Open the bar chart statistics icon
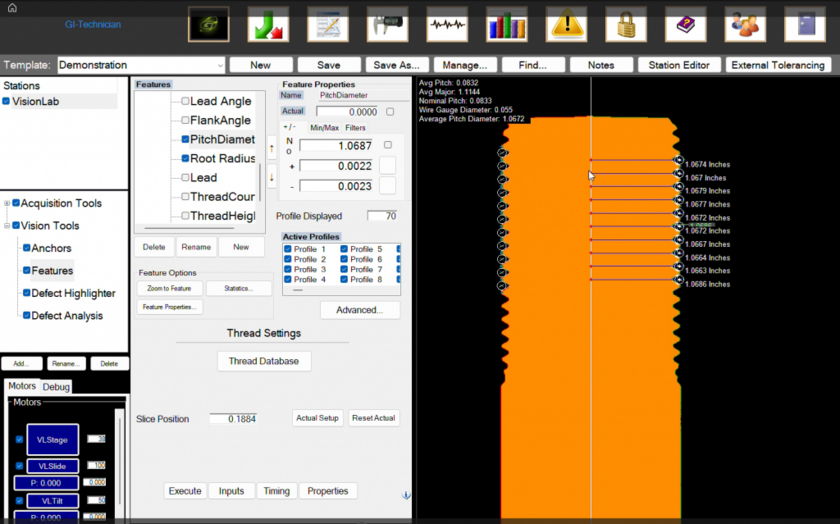 [507, 25]
